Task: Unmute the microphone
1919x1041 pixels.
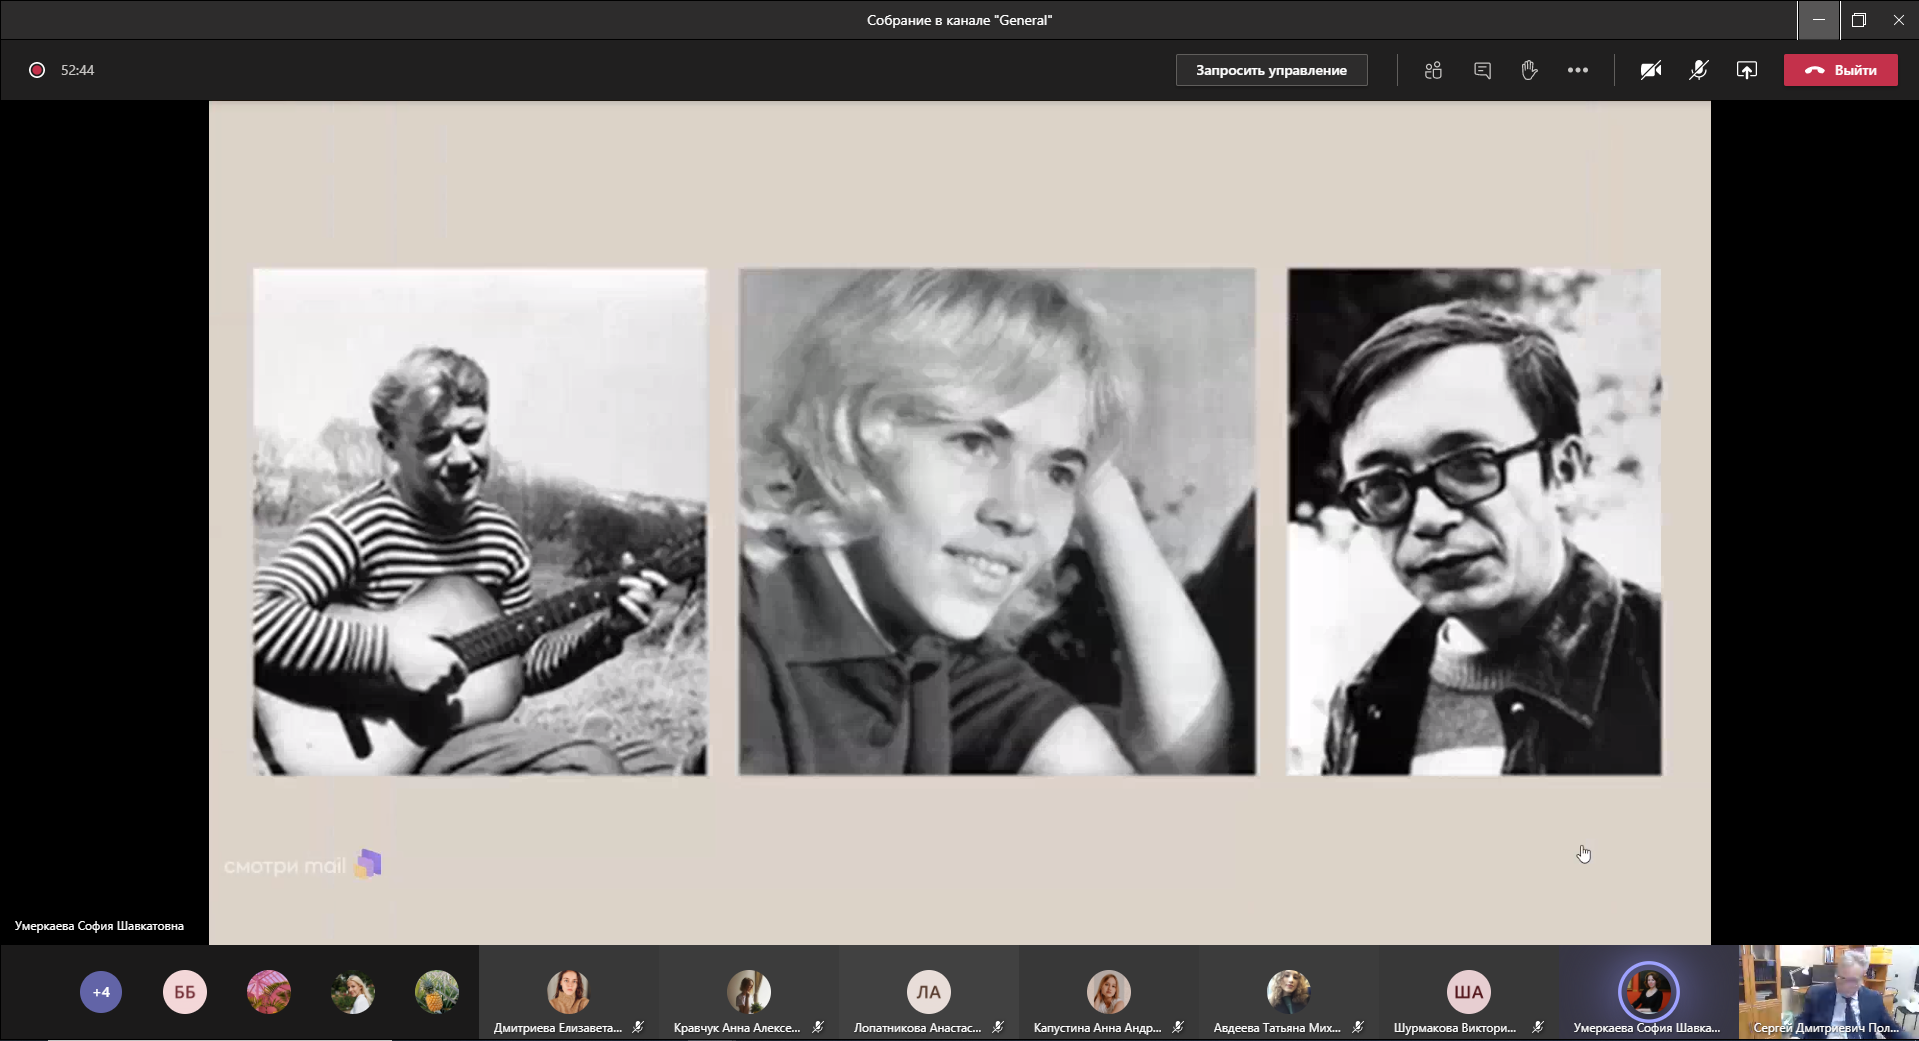Action: click(1698, 70)
